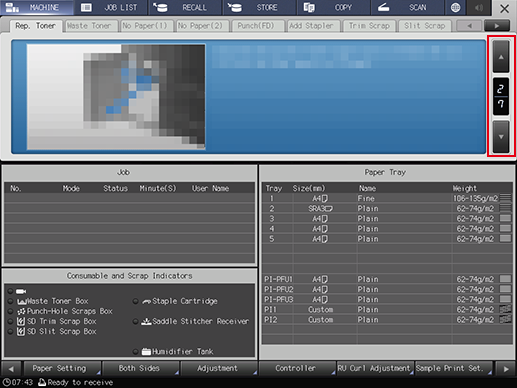
Task: Select the MACHINE screen button
Action: pos(37,7)
